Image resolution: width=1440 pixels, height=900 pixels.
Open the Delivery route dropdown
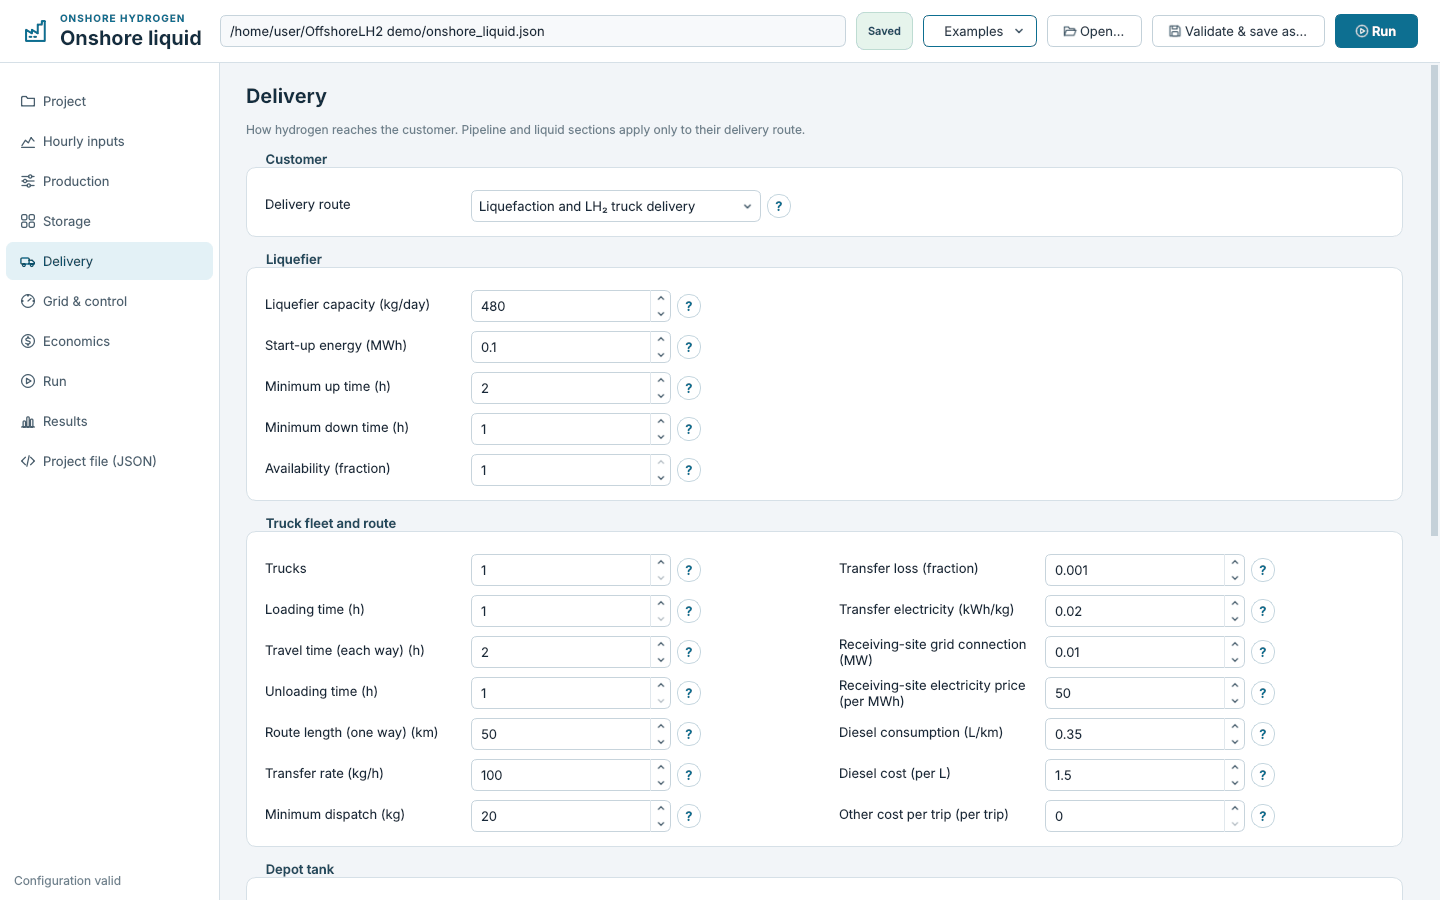tap(615, 206)
